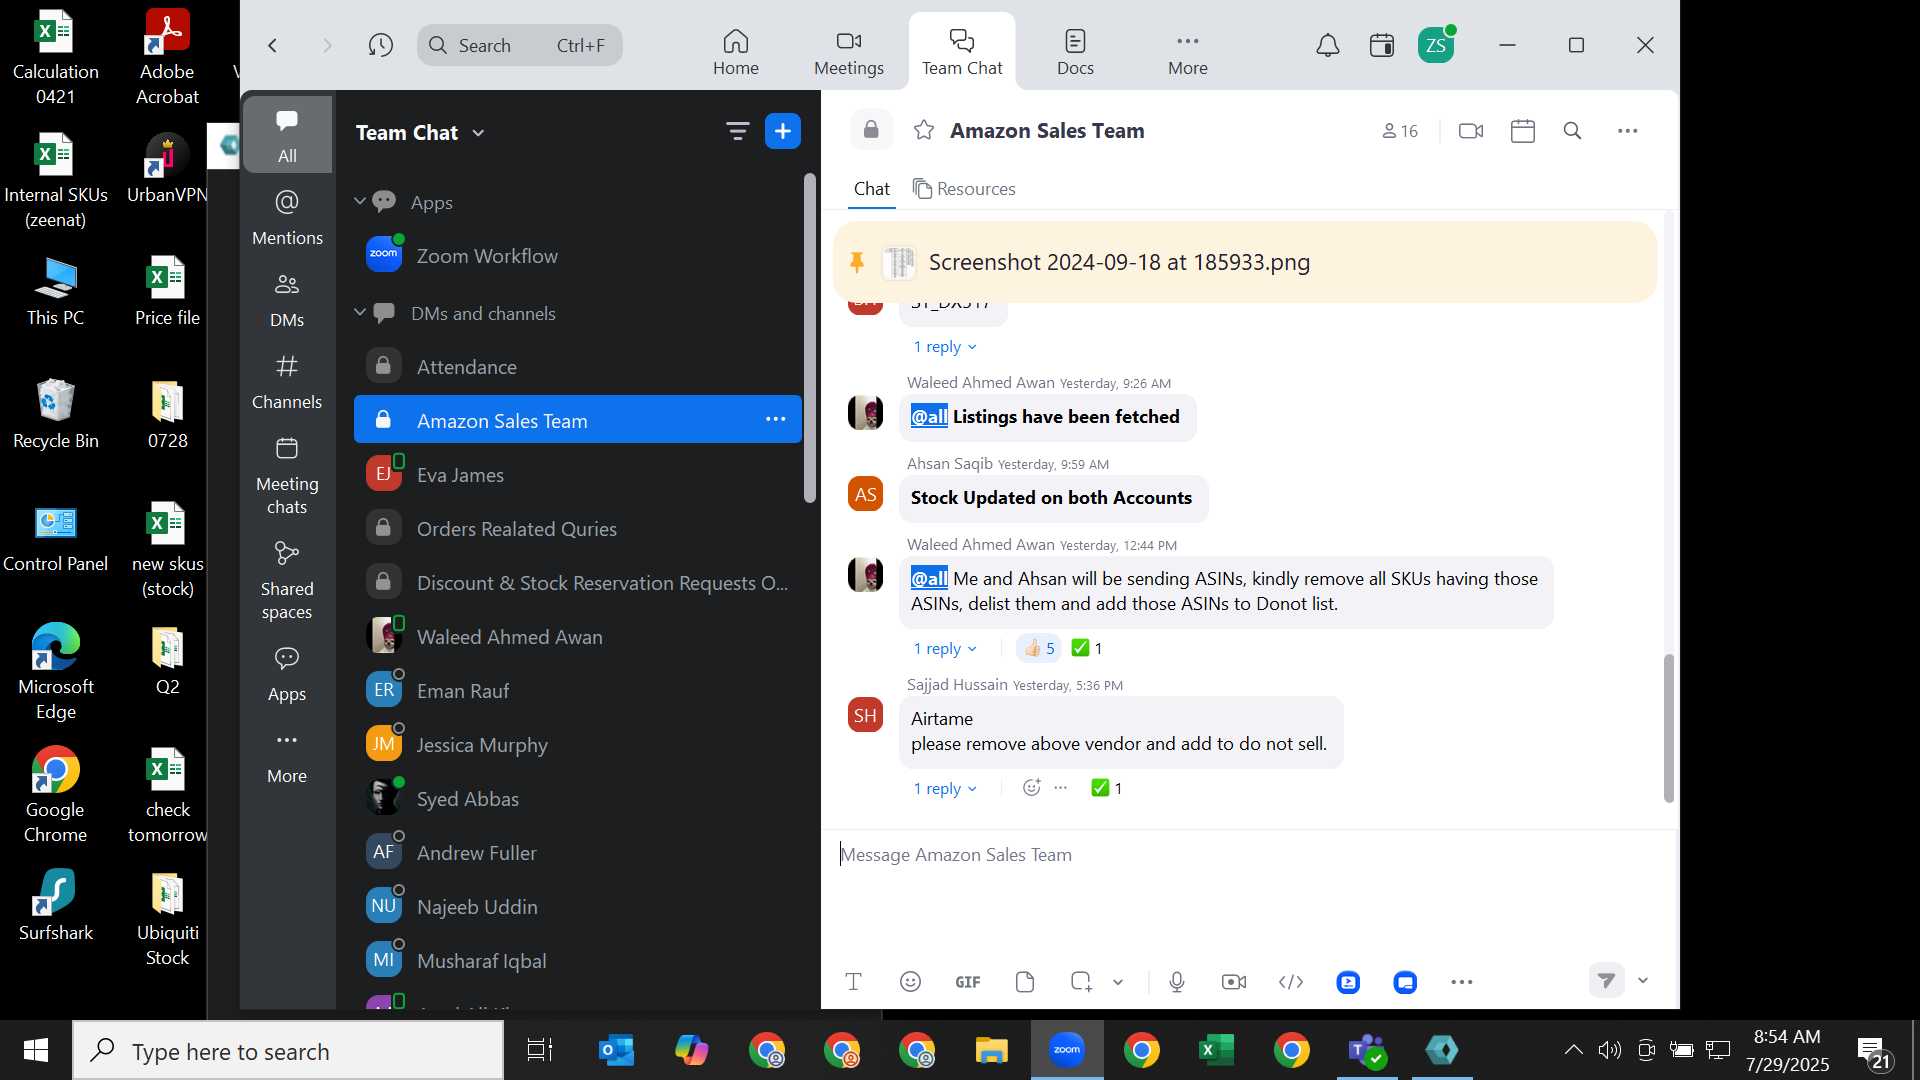Open chat history clock icon

pyautogui.click(x=380, y=45)
